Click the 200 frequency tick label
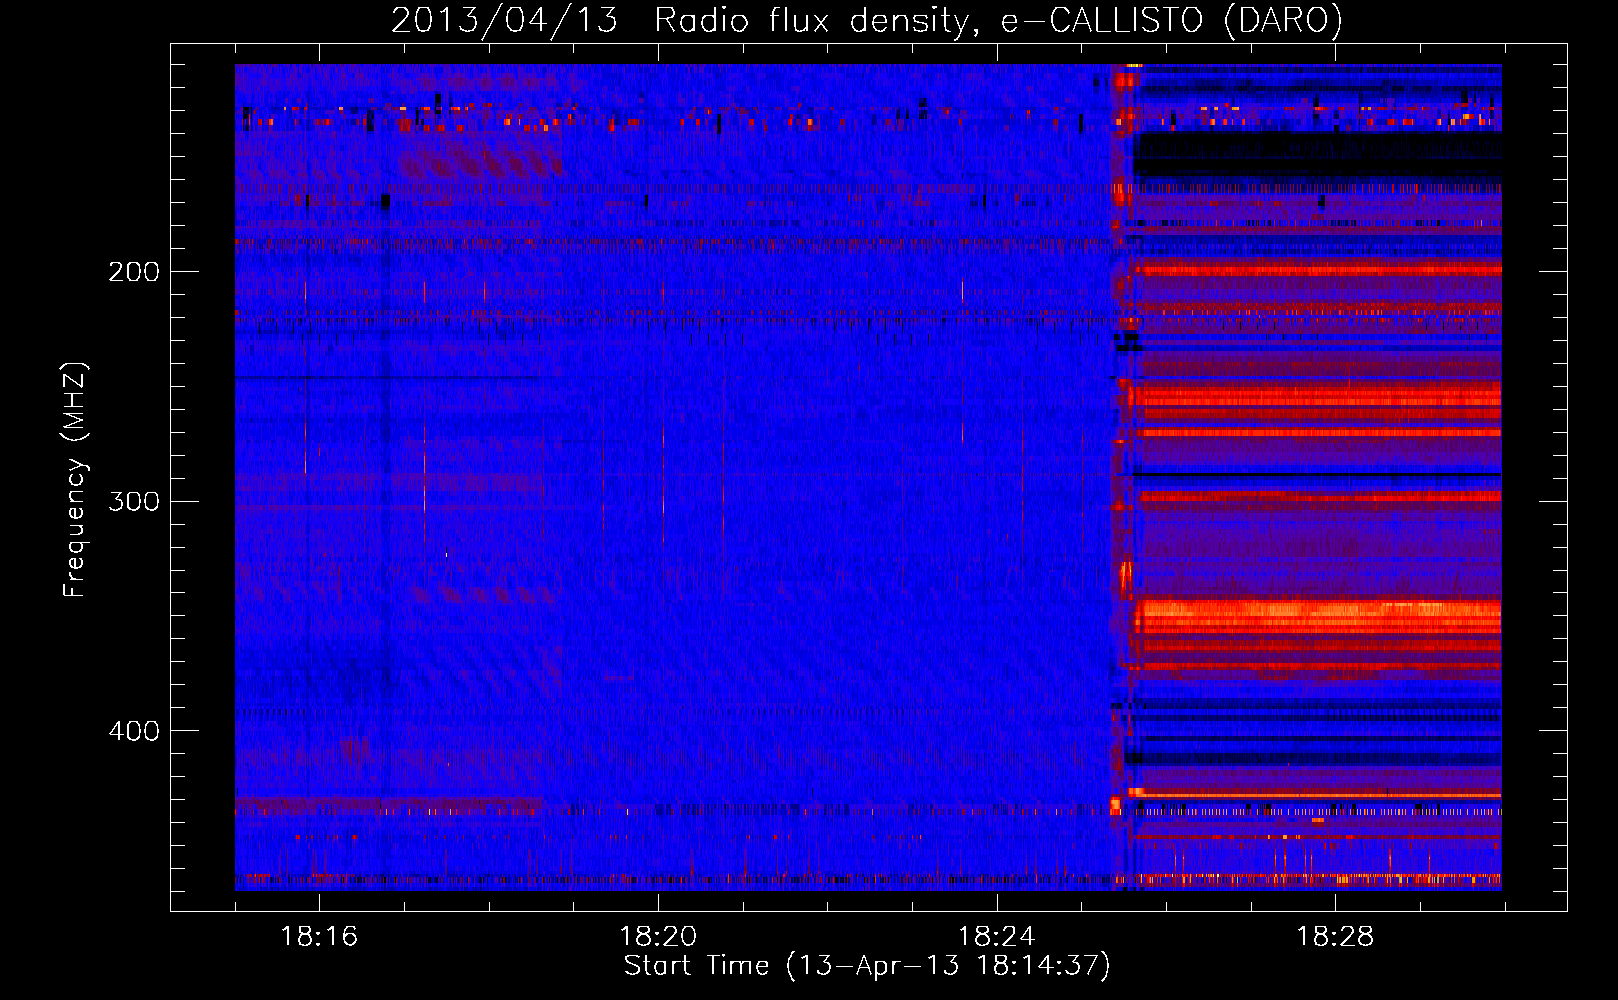The image size is (1618, 1000). pyautogui.click(x=134, y=272)
